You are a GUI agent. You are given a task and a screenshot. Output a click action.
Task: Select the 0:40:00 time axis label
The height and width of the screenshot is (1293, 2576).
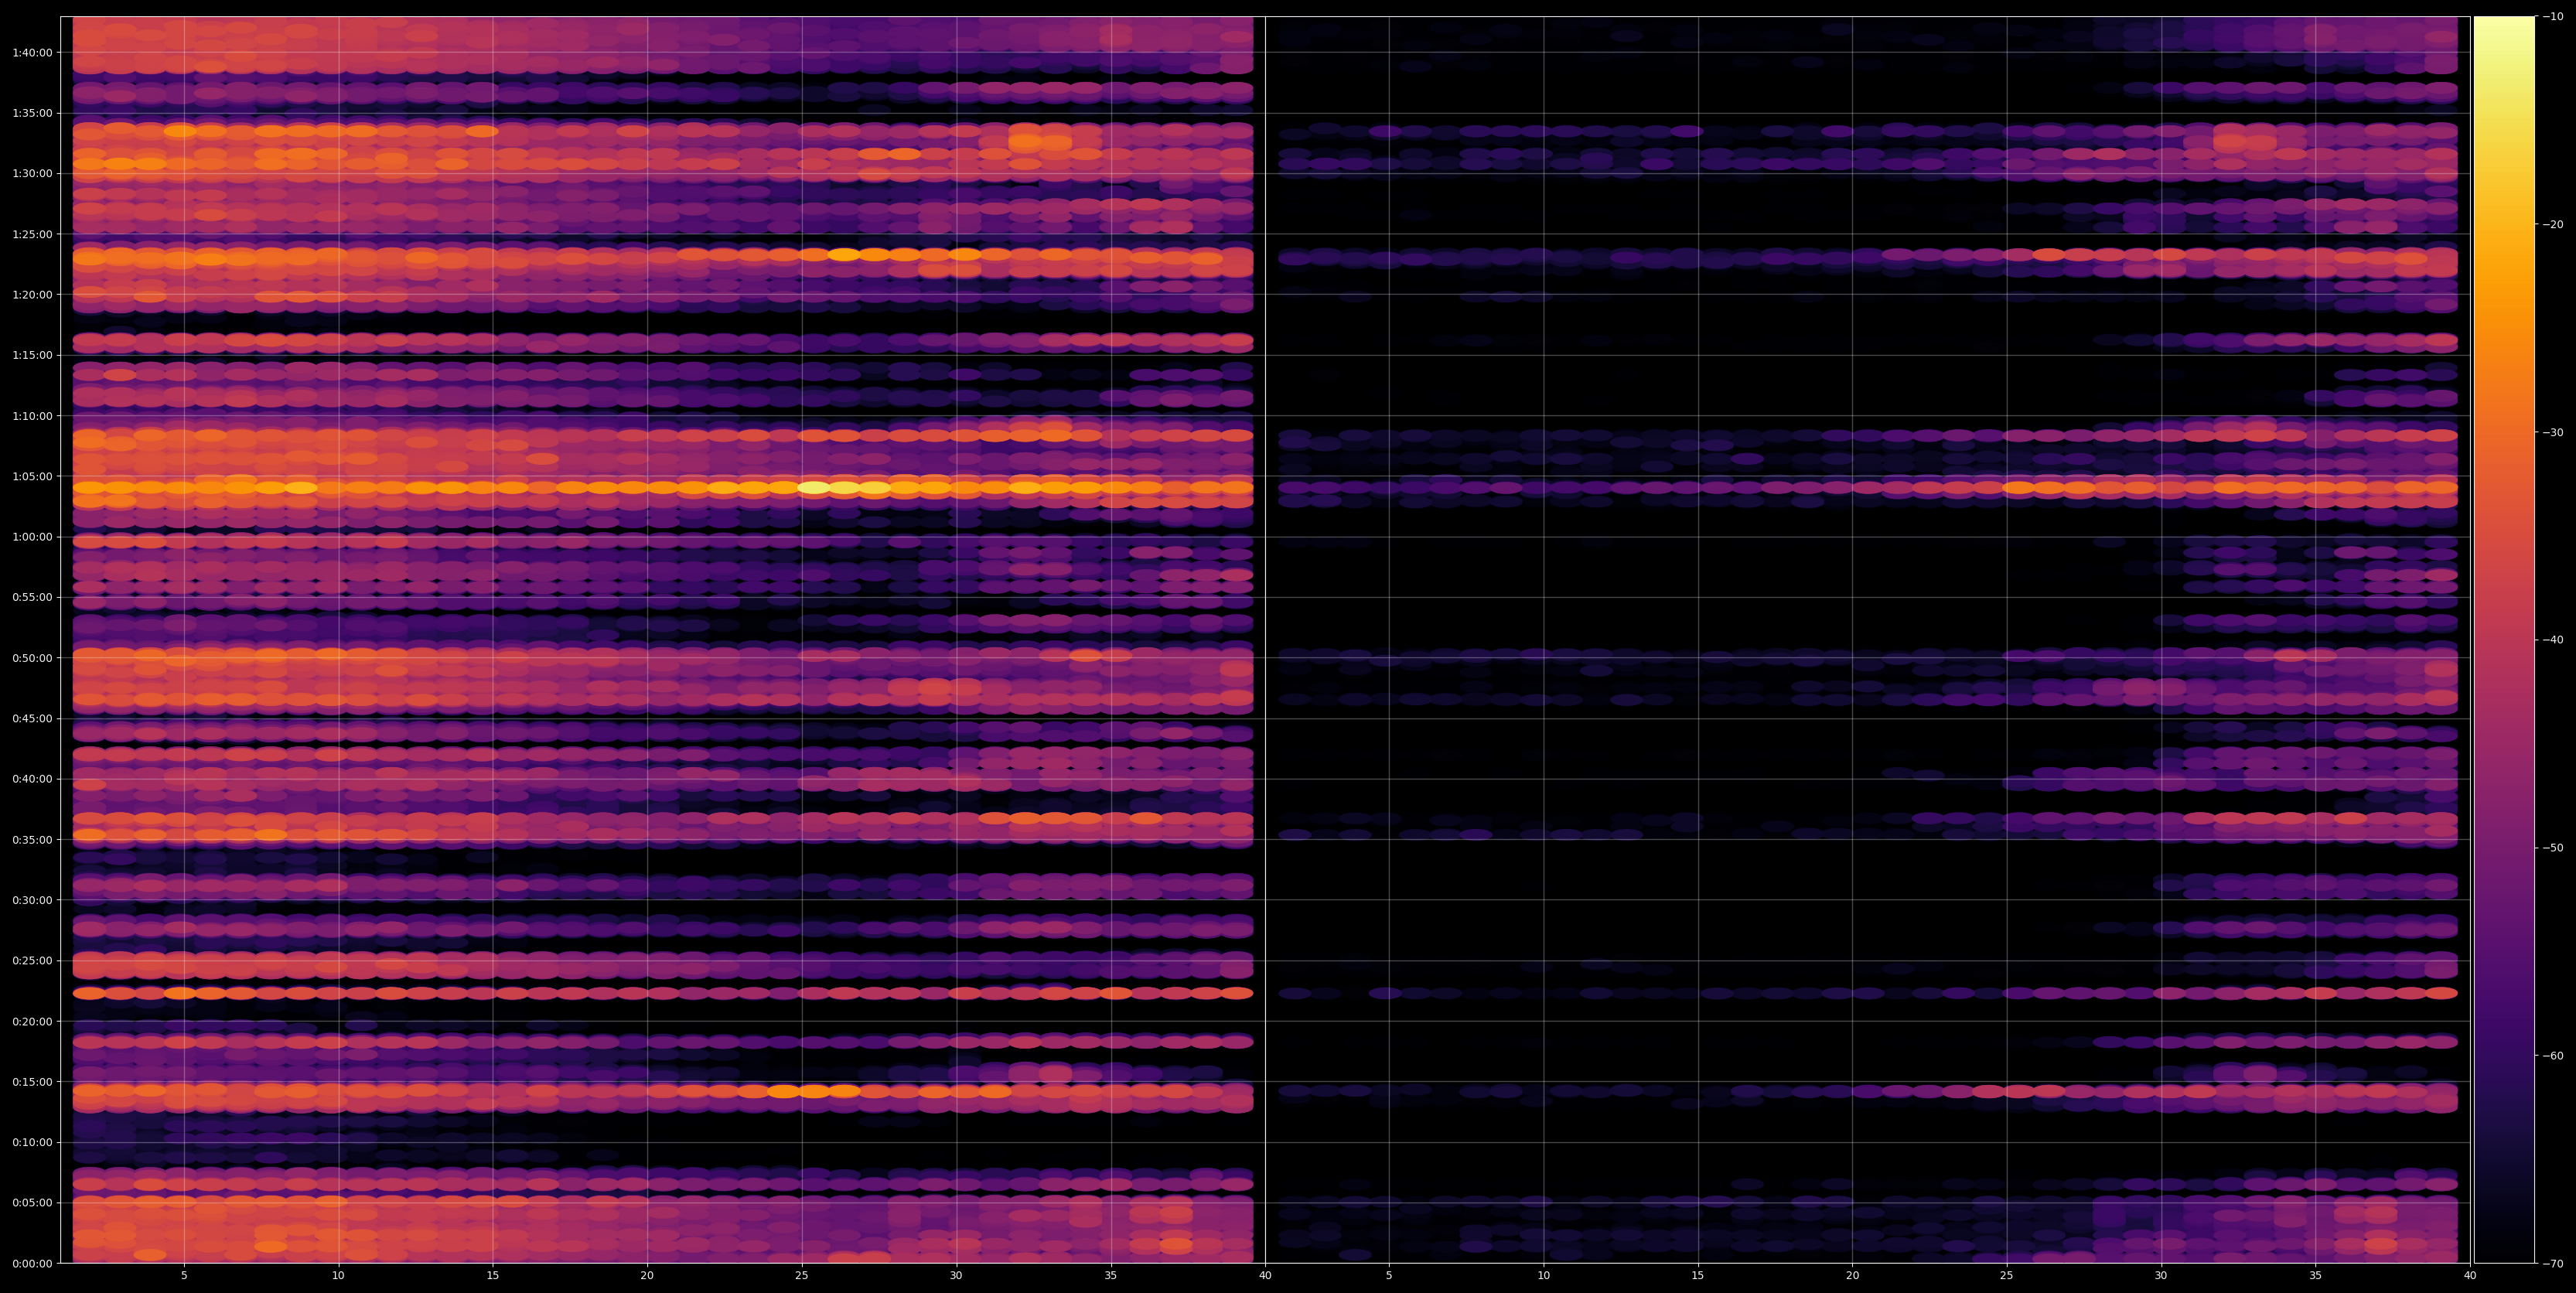32,779
